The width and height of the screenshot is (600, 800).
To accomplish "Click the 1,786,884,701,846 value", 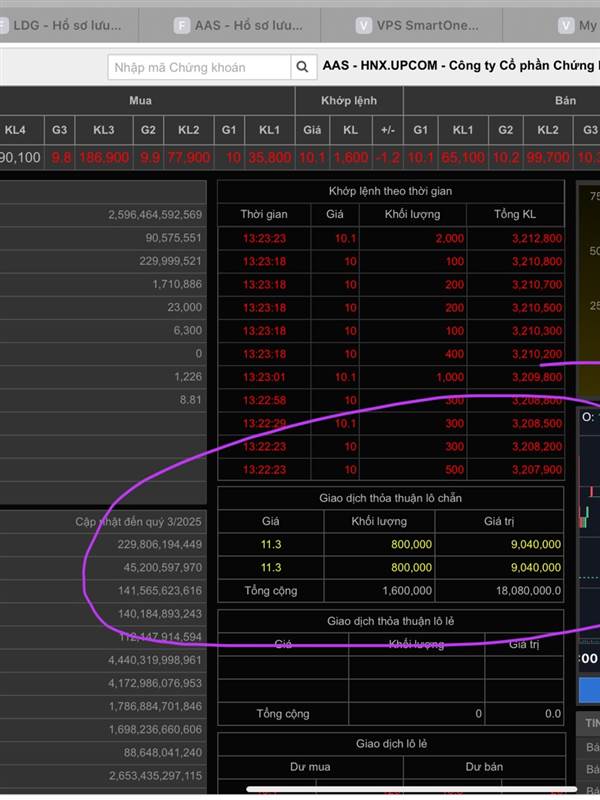I will pos(155,707).
